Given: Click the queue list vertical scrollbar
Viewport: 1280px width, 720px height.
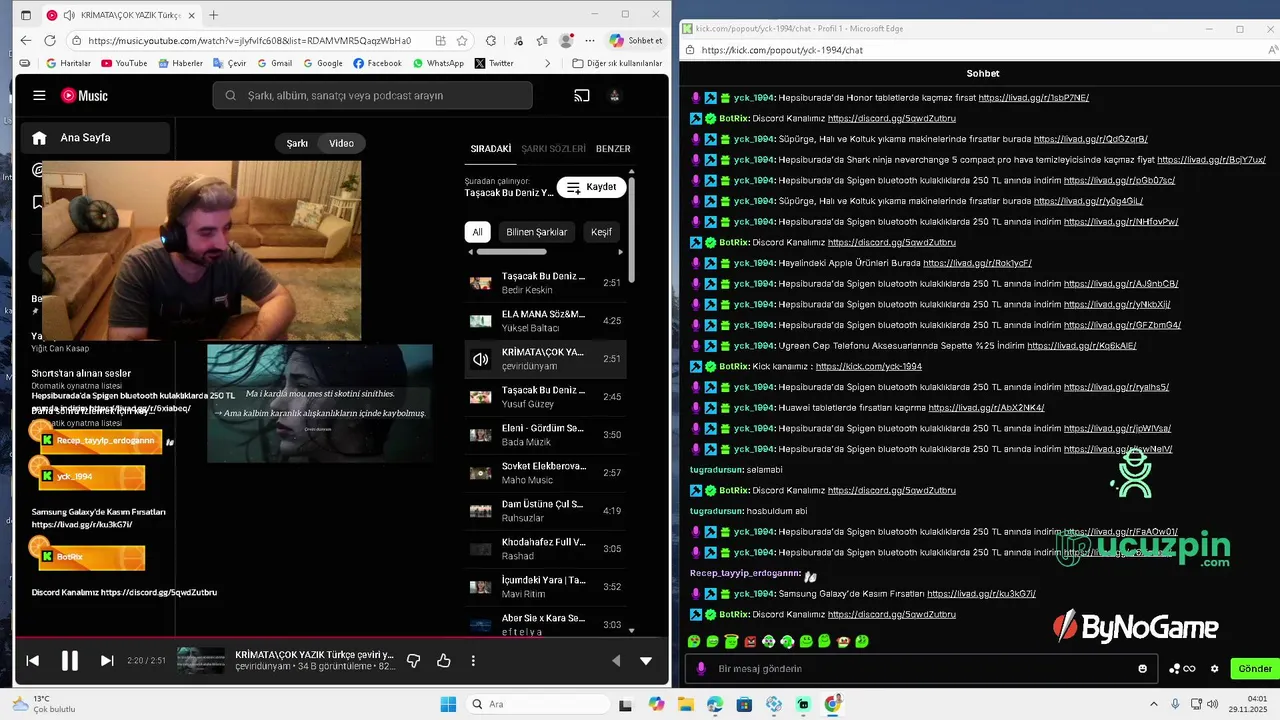Looking at the screenshot, I should click(x=631, y=230).
